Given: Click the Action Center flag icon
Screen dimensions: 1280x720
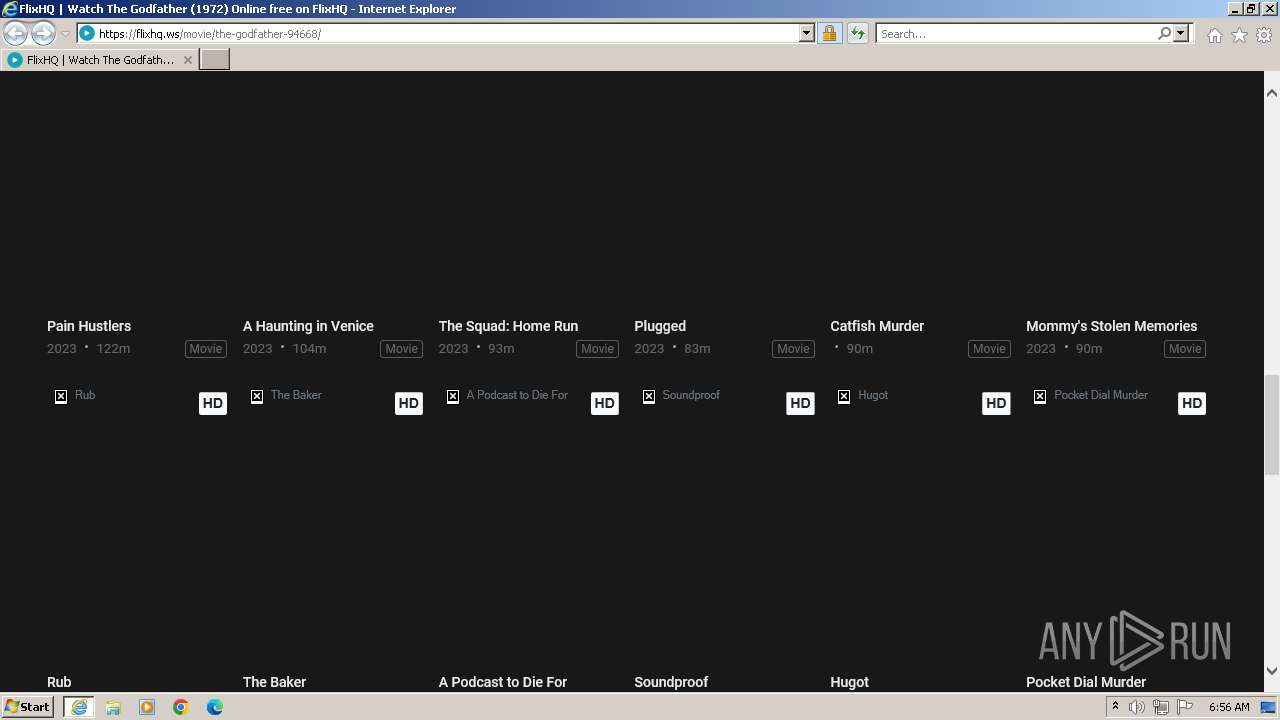Looking at the screenshot, I should coord(1185,707).
